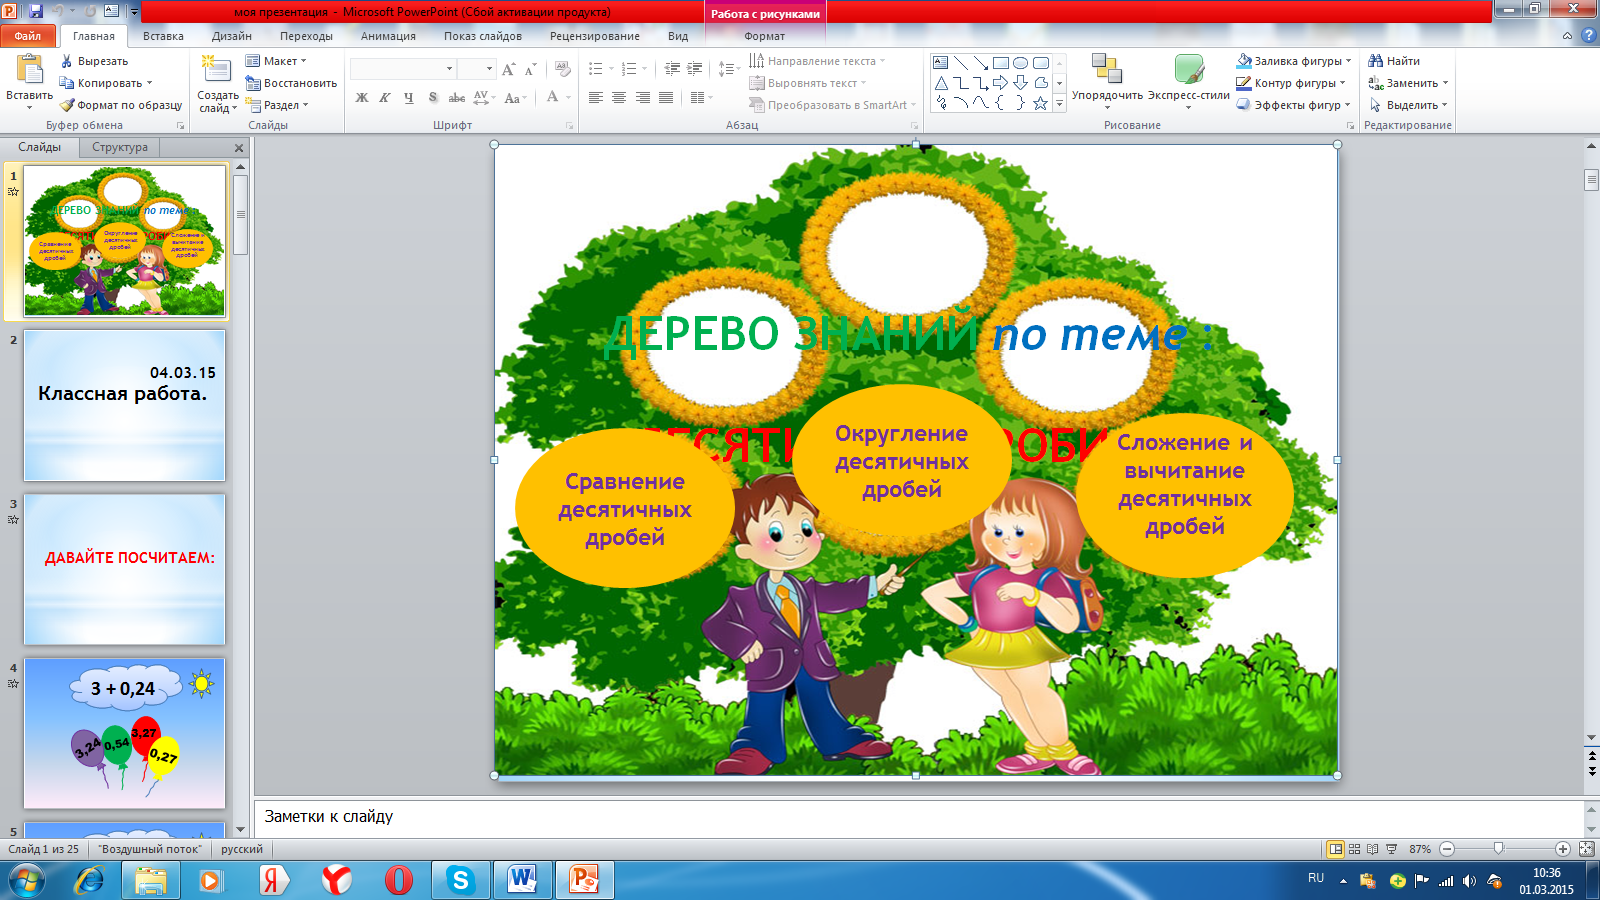The width and height of the screenshot is (1600, 900).
Task: Open Quick Styles (Экспресс-стили) gallery
Action: pos(1189,80)
